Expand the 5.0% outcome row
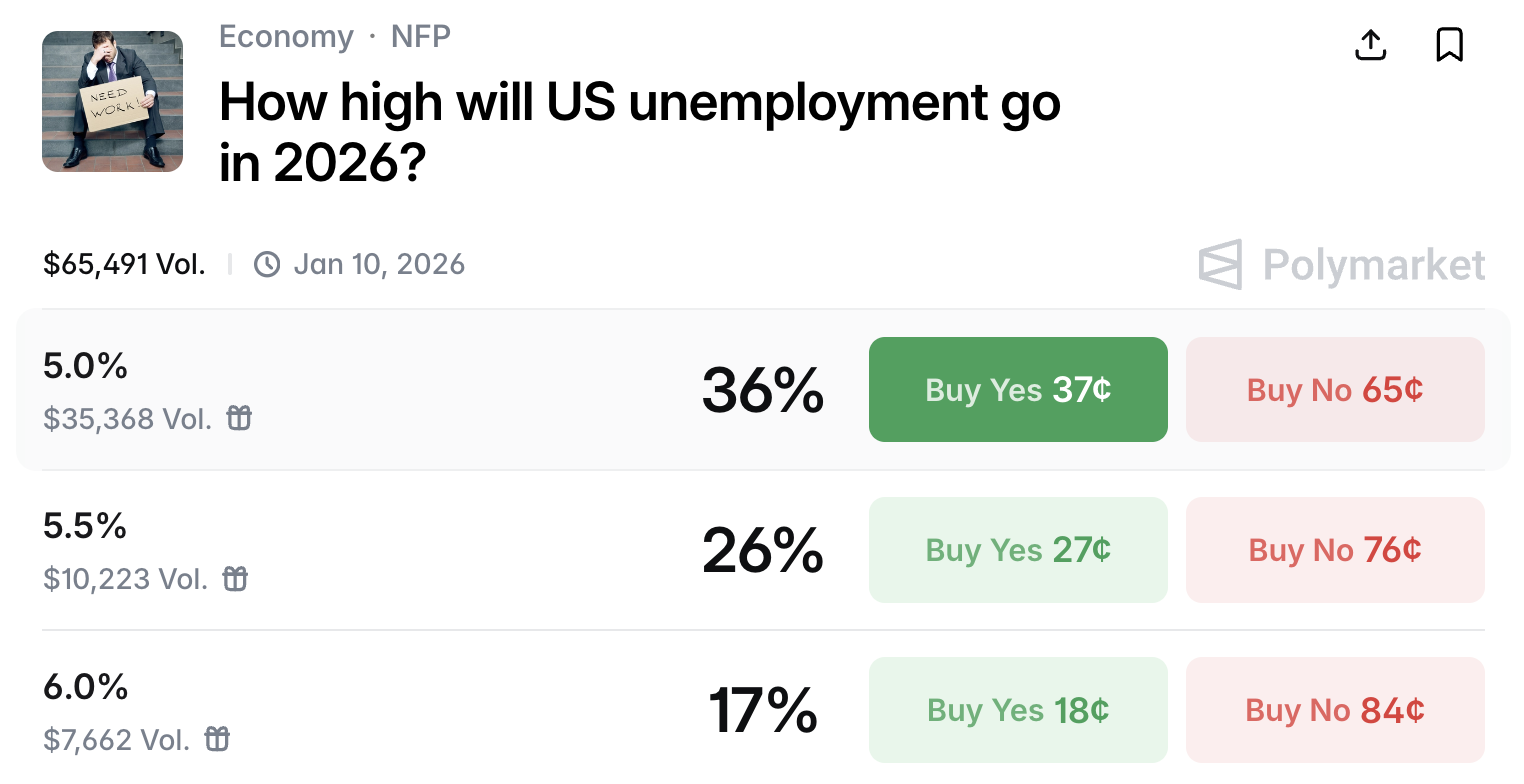The image size is (1524, 784). click(400, 390)
